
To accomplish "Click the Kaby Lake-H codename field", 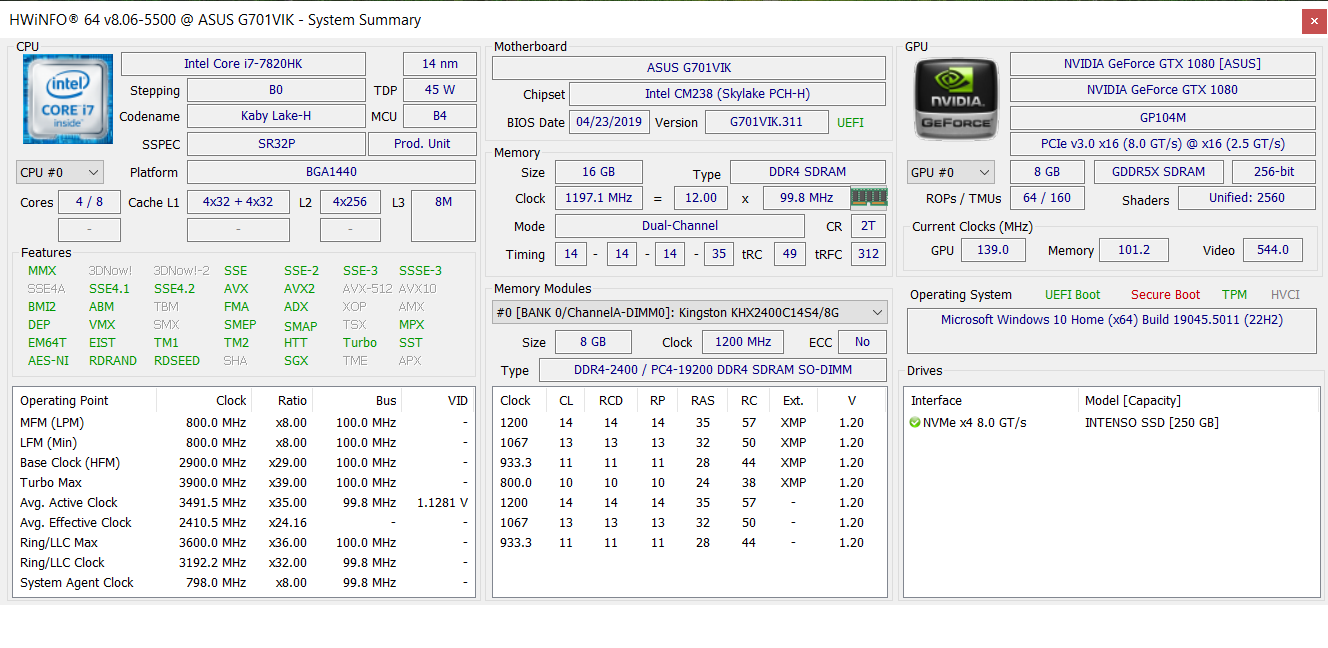I will click(276, 116).
